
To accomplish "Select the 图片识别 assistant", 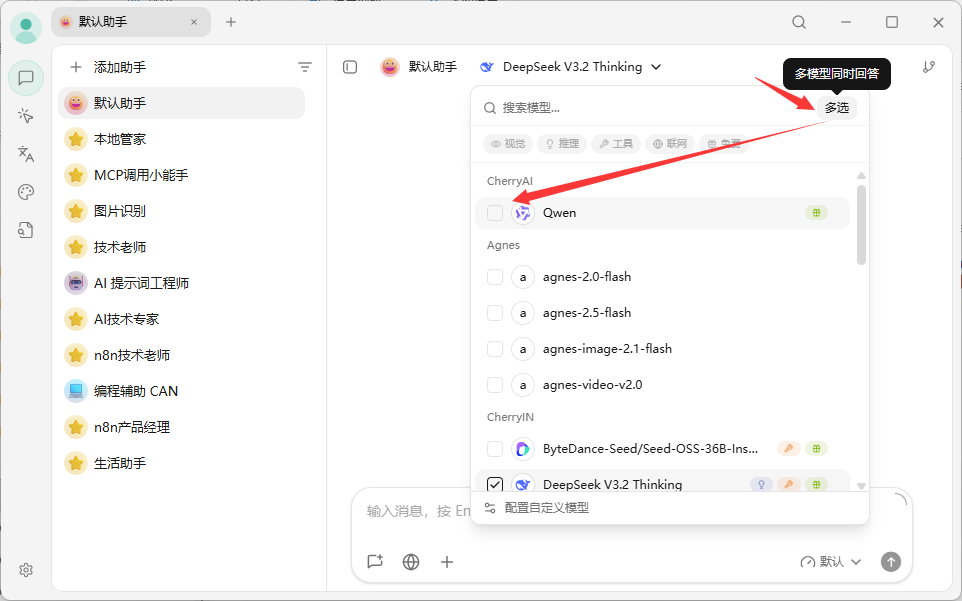I will [x=182, y=211].
